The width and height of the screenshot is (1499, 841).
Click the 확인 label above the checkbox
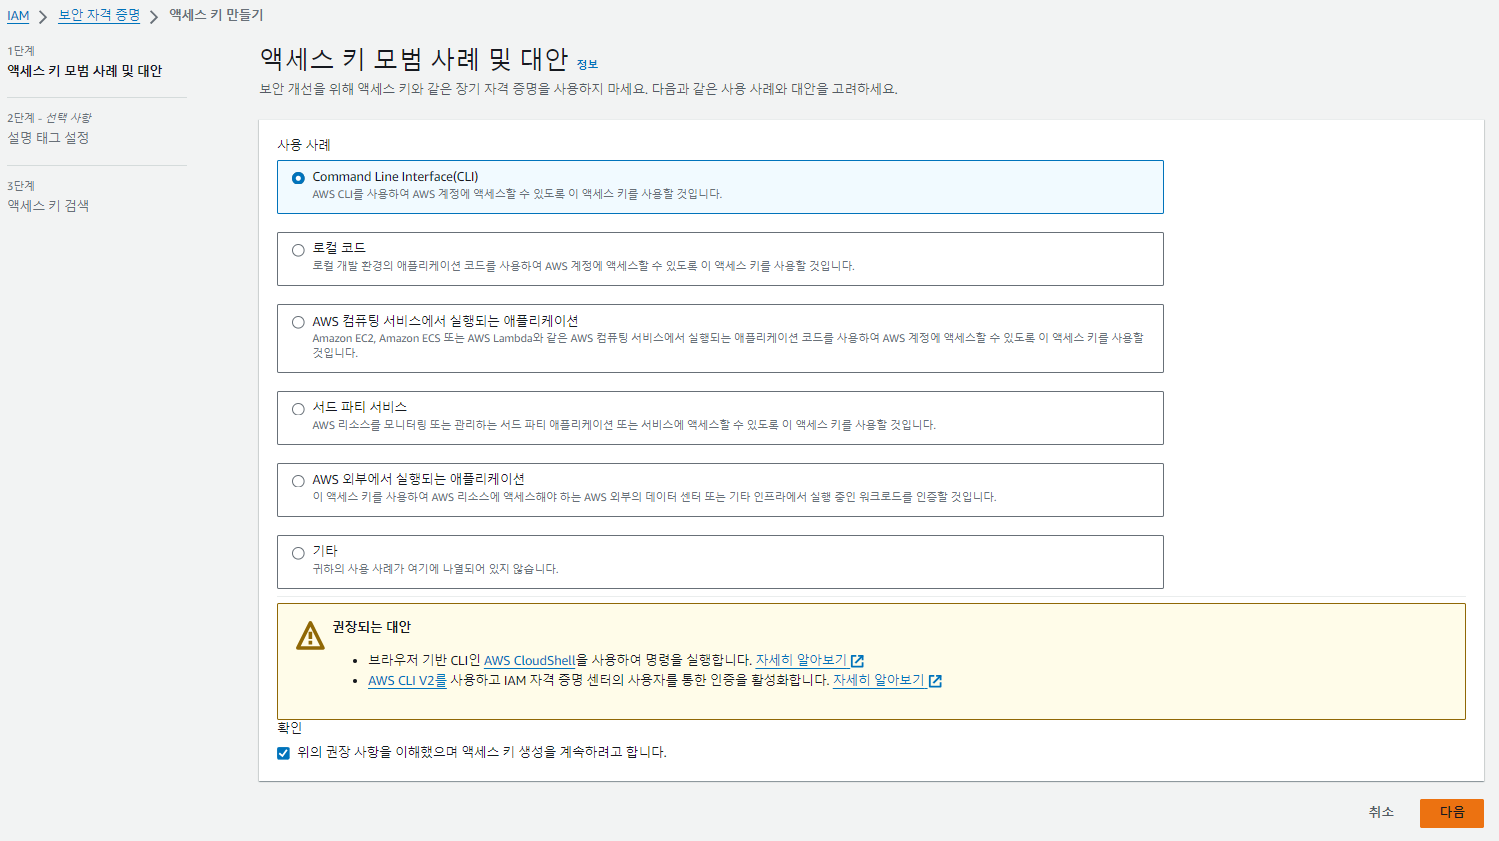[x=289, y=728]
